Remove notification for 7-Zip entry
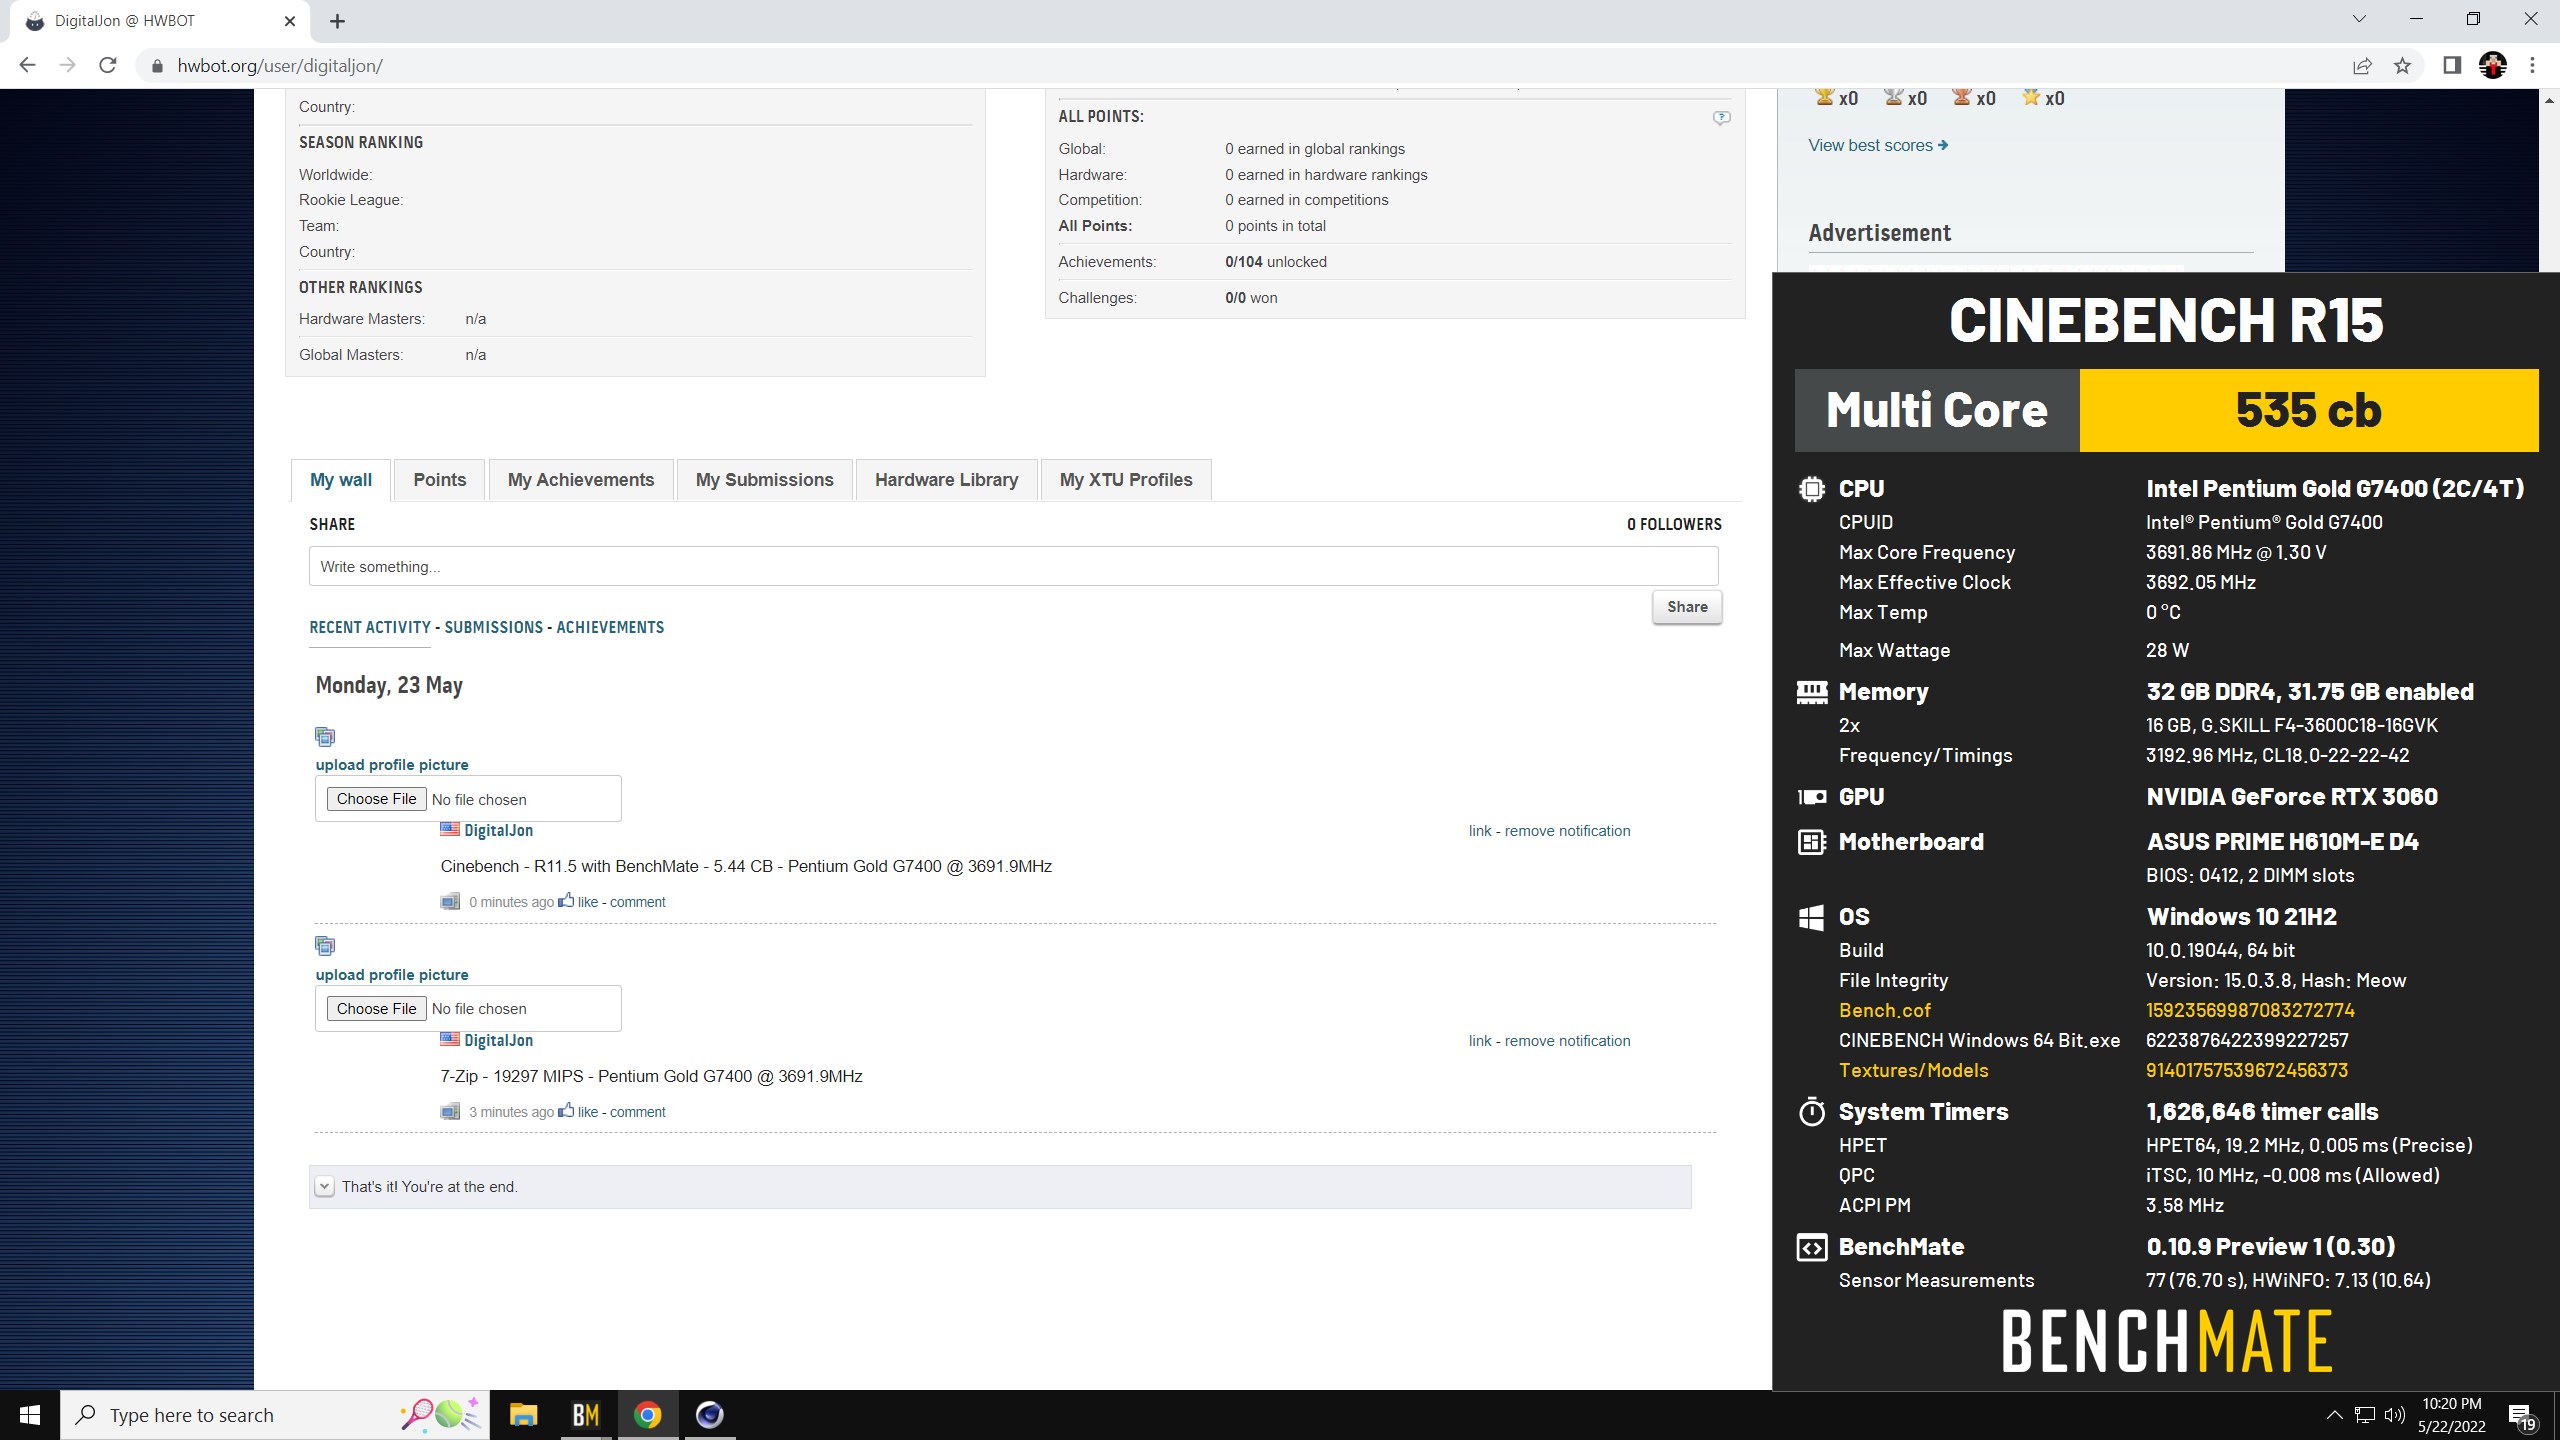2560x1440 pixels. [1567, 1041]
